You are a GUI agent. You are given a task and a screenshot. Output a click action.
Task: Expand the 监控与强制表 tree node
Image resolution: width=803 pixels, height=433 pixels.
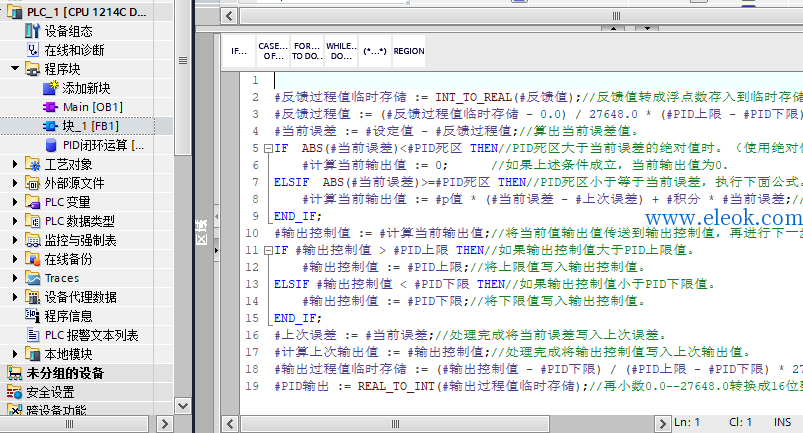click(15, 240)
